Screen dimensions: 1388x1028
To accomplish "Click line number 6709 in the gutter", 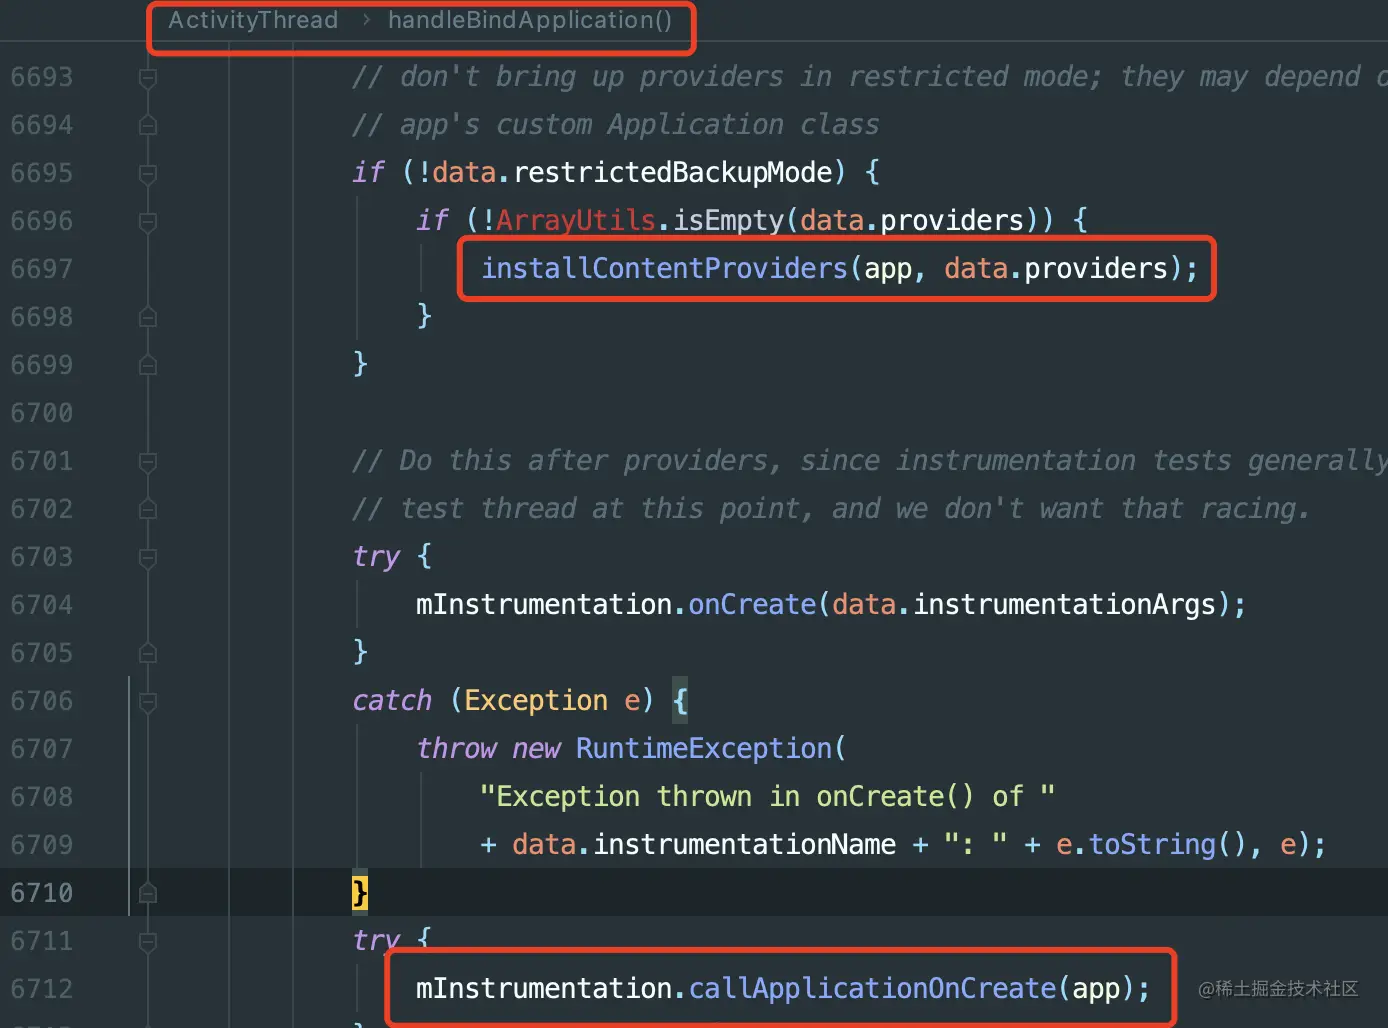I will 42,845.
